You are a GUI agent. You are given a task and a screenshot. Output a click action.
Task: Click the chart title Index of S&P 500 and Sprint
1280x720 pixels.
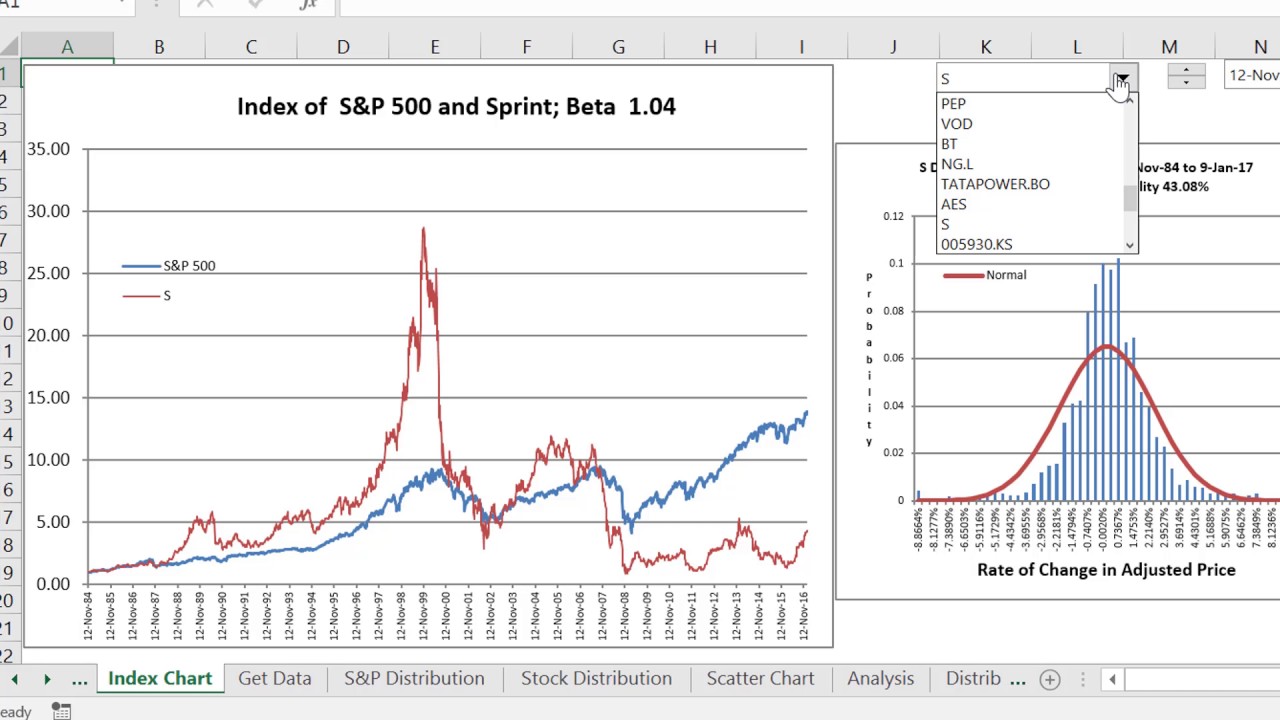coord(456,106)
